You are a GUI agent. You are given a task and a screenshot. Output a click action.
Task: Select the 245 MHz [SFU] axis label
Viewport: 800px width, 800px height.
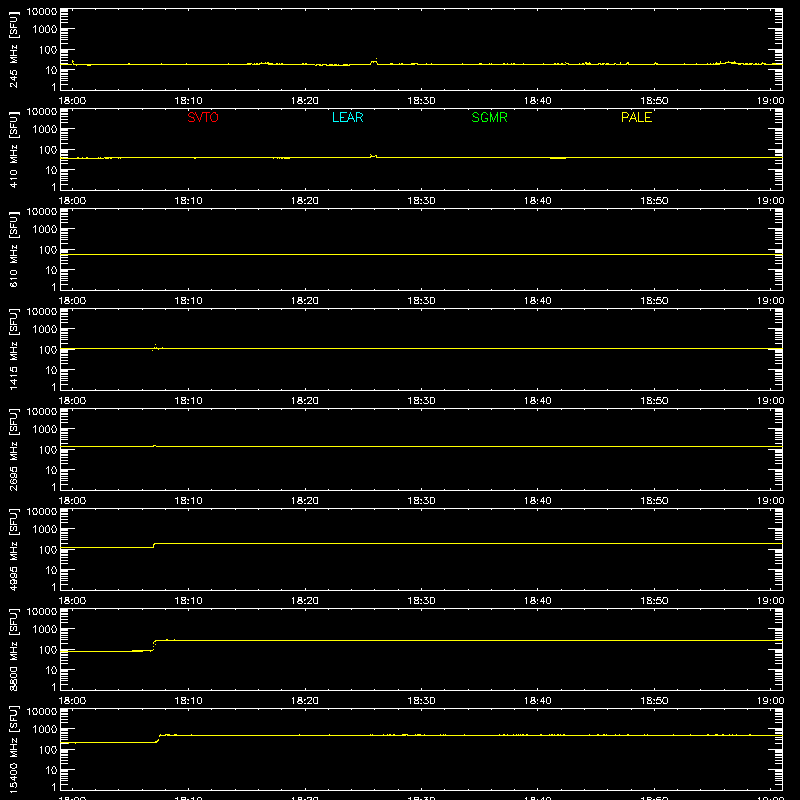point(14,50)
